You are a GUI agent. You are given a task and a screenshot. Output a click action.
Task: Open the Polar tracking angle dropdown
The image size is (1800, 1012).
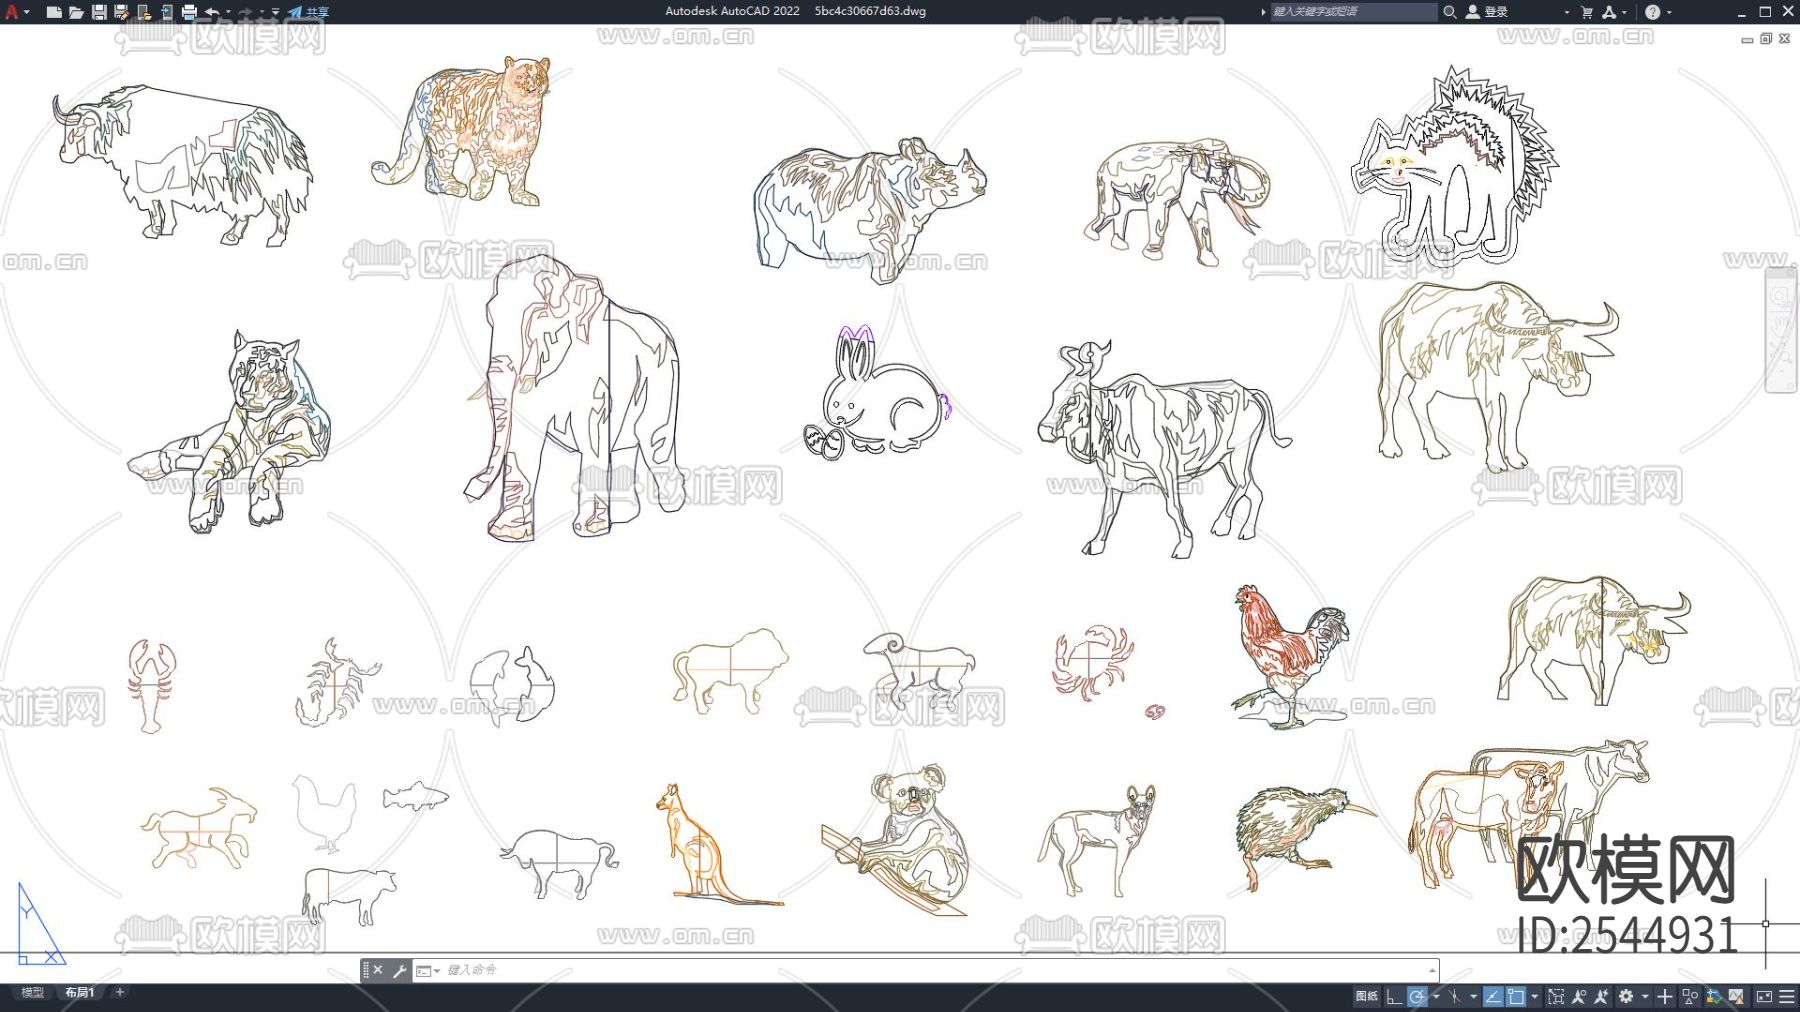(x=1436, y=996)
